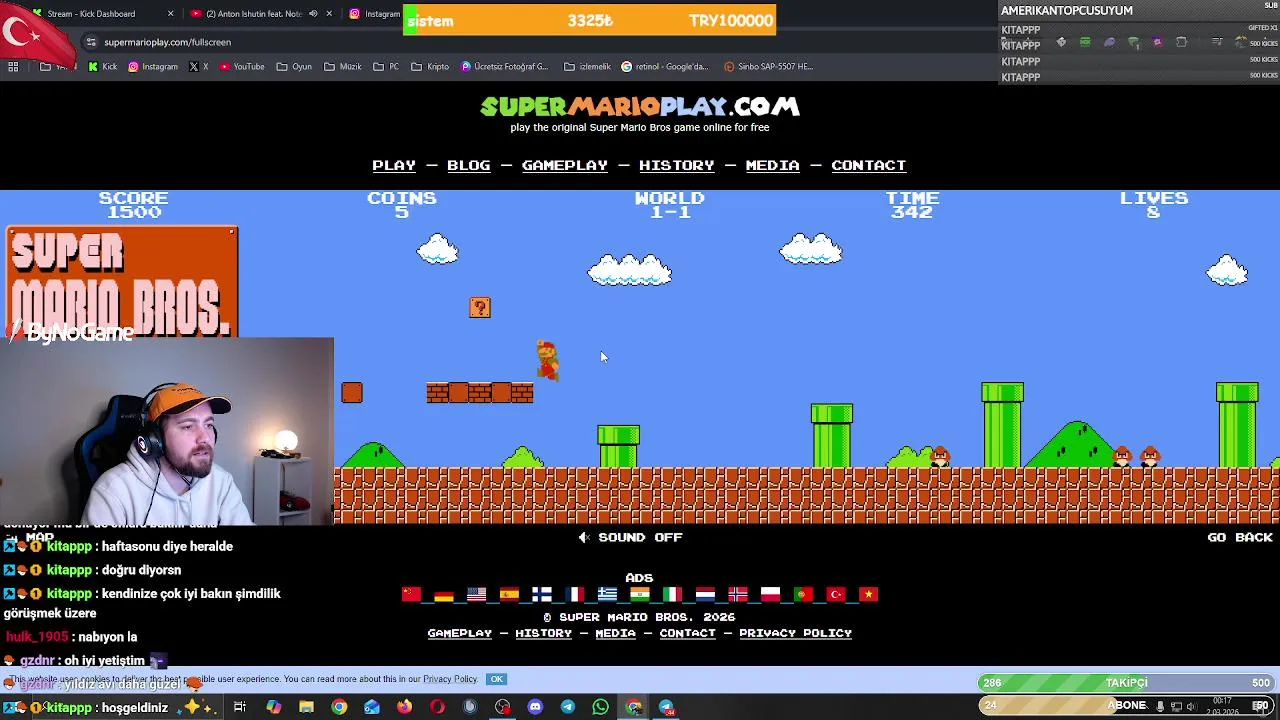The width and height of the screenshot is (1280, 720).
Task: Open the Sinbo SAP-5507 bookmark
Action: (x=768, y=67)
